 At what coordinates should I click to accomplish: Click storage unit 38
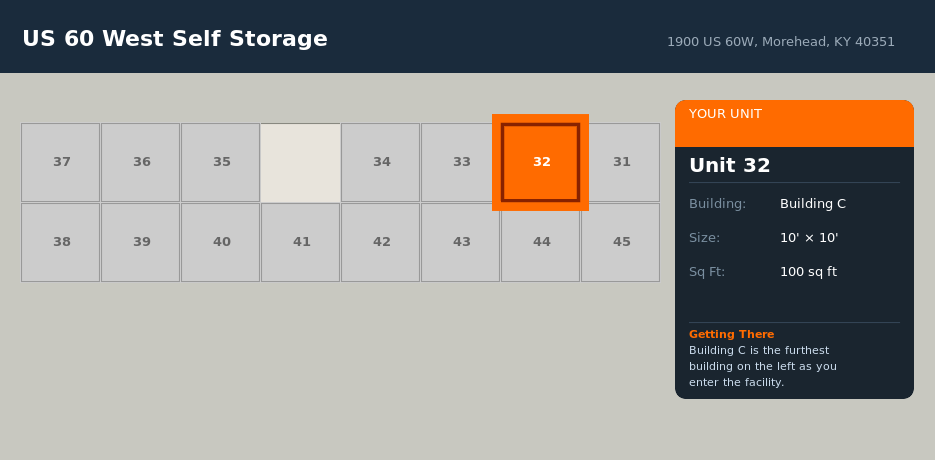coord(60,242)
